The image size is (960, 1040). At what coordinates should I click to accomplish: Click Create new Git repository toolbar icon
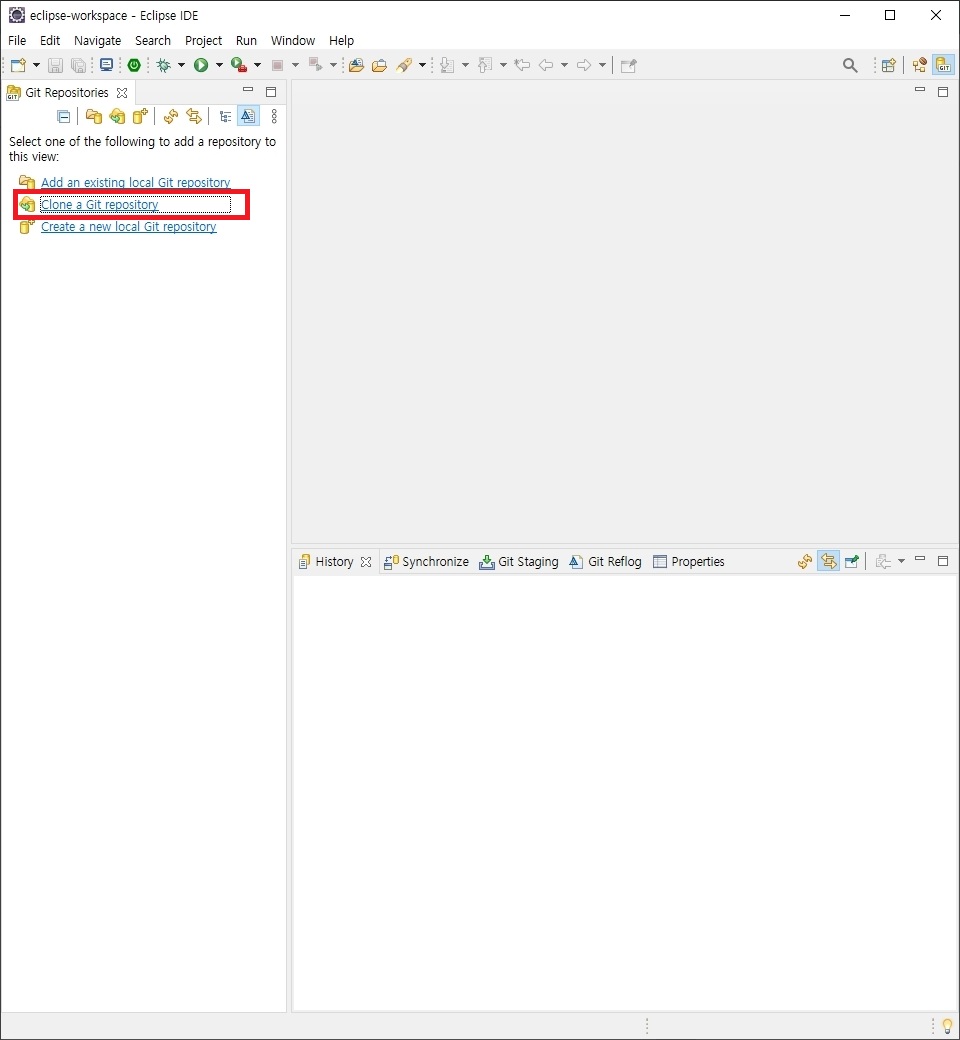point(140,117)
